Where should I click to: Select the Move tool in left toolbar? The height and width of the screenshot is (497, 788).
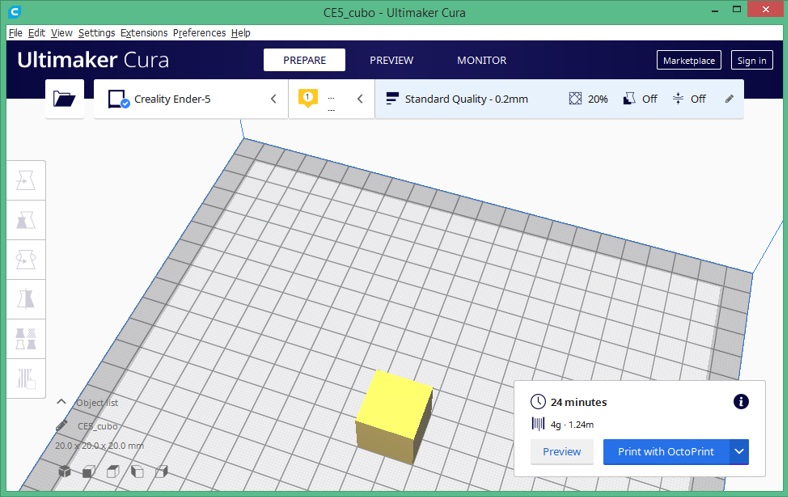pyautogui.click(x=26, y=180)
